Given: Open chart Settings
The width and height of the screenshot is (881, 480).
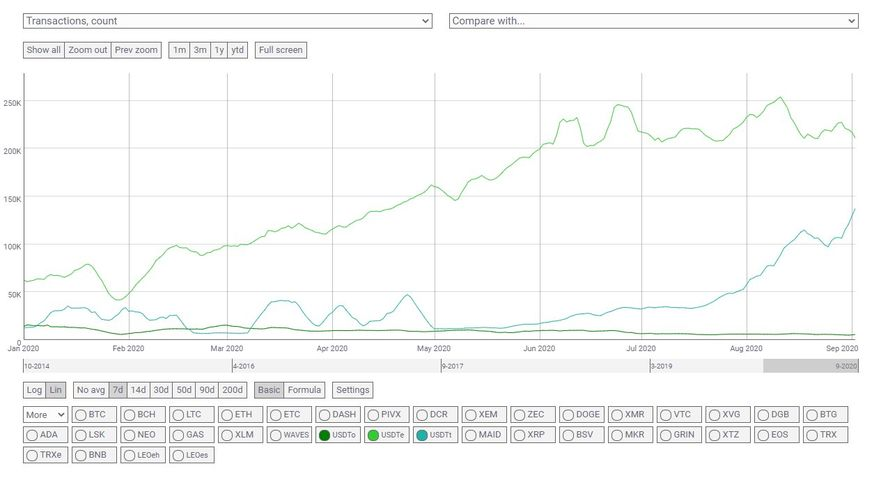Looking at the screenshot, I should point(352,390).
